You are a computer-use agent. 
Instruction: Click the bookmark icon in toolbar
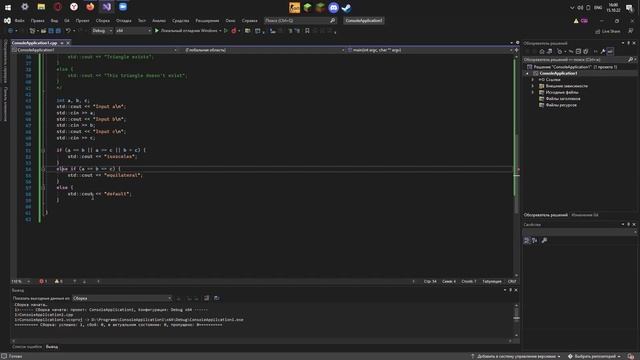307,31
